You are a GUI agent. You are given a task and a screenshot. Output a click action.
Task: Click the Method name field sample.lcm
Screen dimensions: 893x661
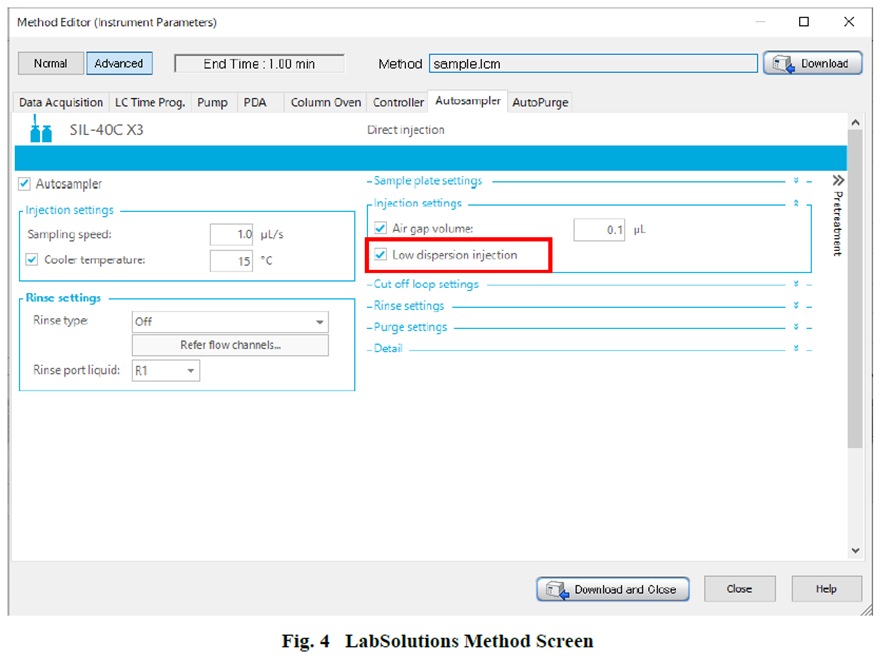pyautogui.click(x=593, y=64)
